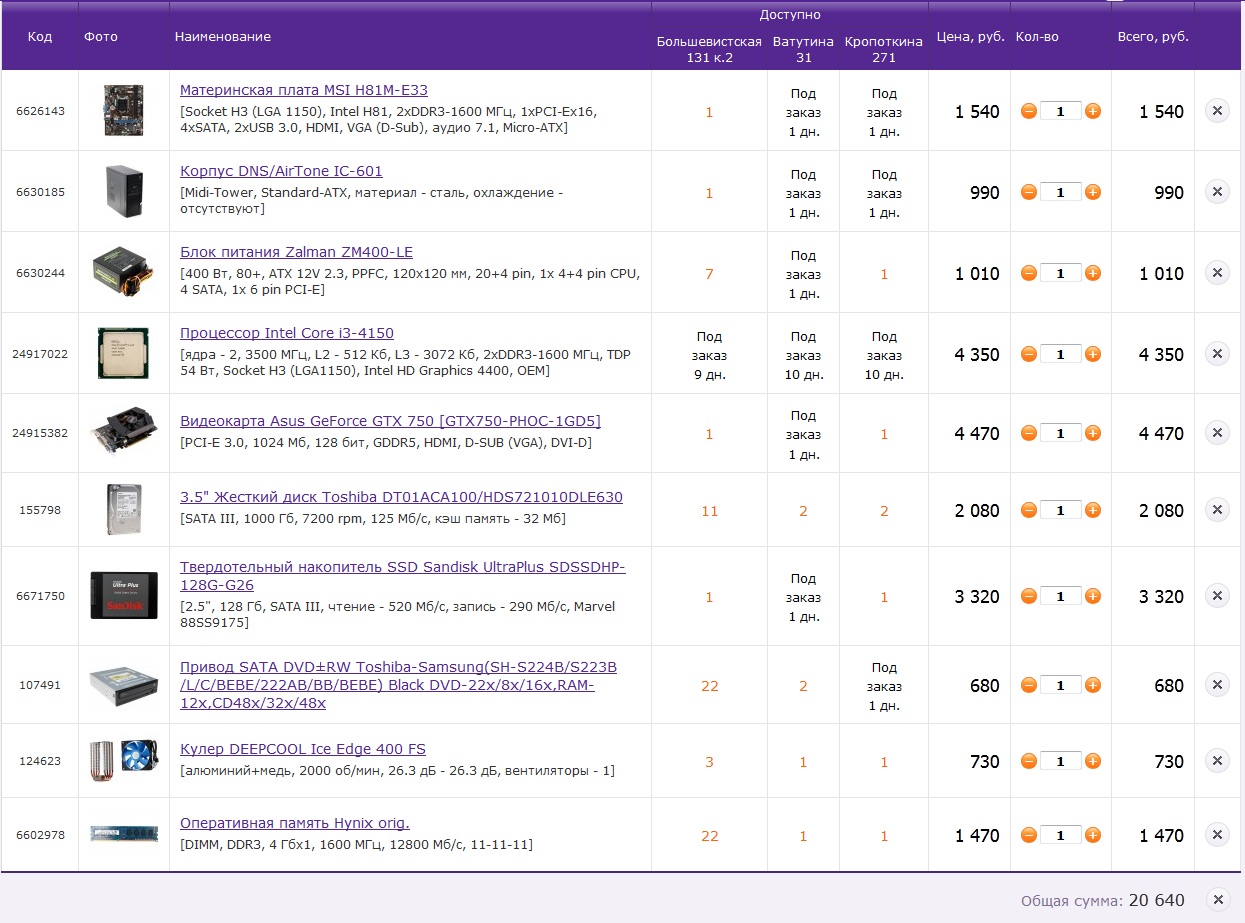Click quantity field for DVD±RW drive
1245x923 pixels.
pyautogui.click(x=1060, y=685)
